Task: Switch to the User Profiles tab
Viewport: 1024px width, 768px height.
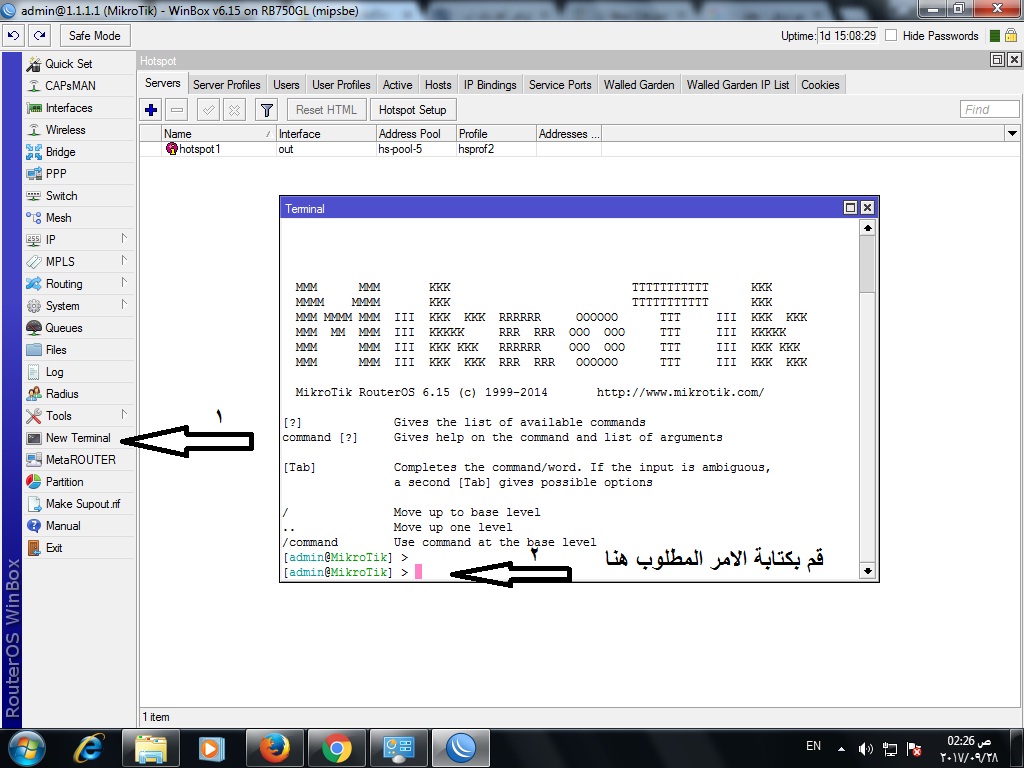Action: pyautogui.click(x=341, y=85)
